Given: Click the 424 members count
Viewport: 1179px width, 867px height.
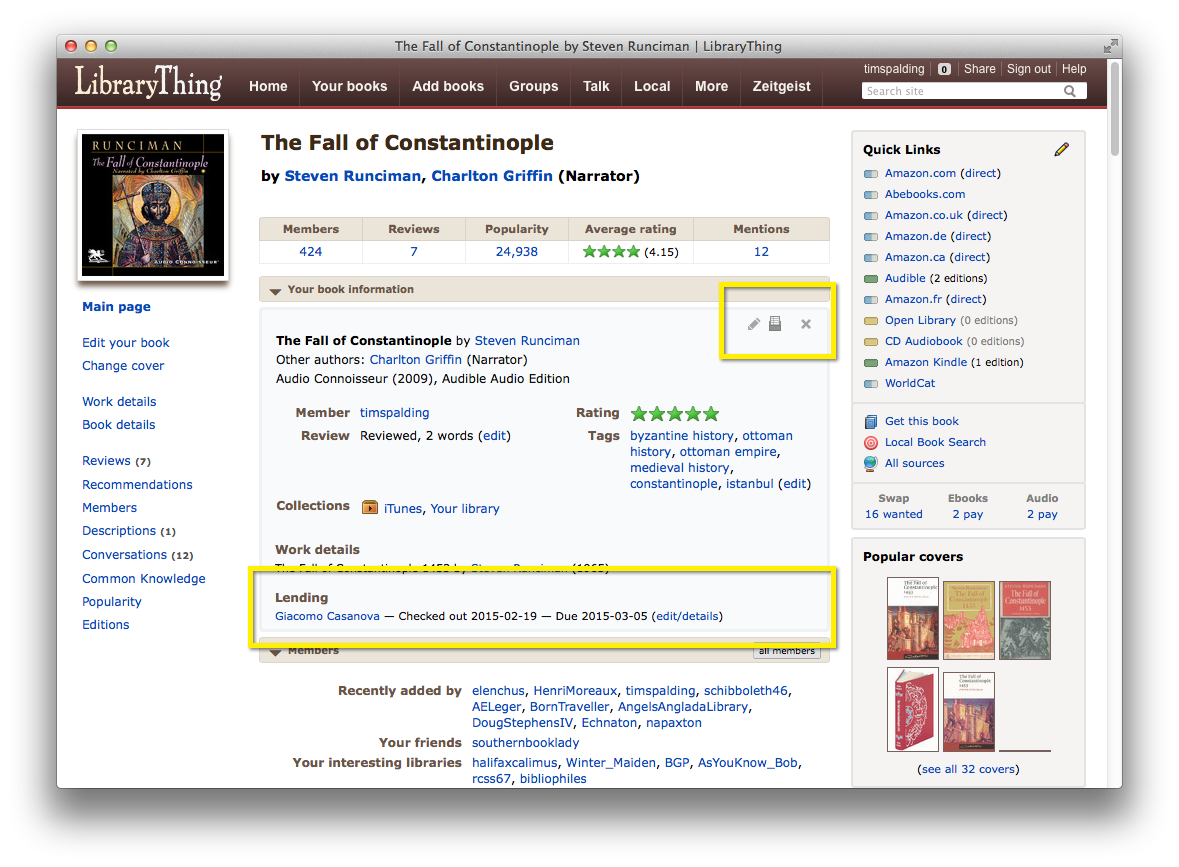Looking at the screenshot, I should coord(311,252).
